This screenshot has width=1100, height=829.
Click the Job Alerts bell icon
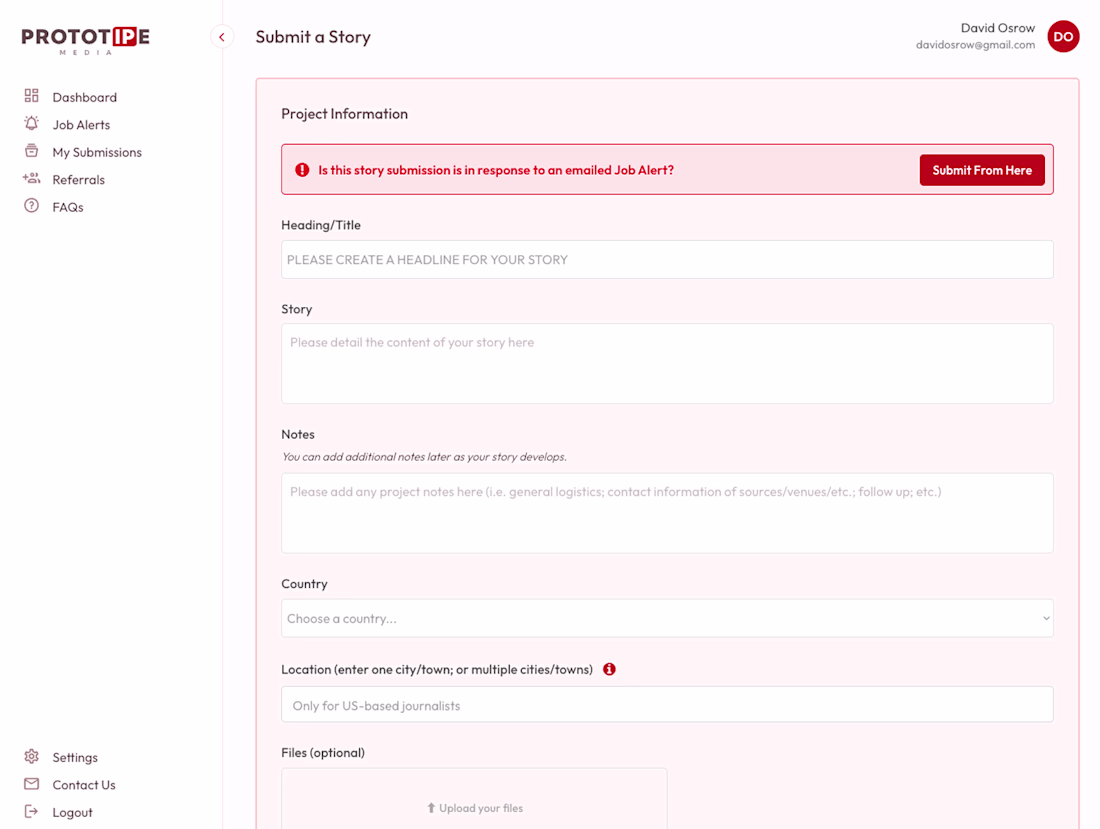pyautogui.click(x=32, y=124)
